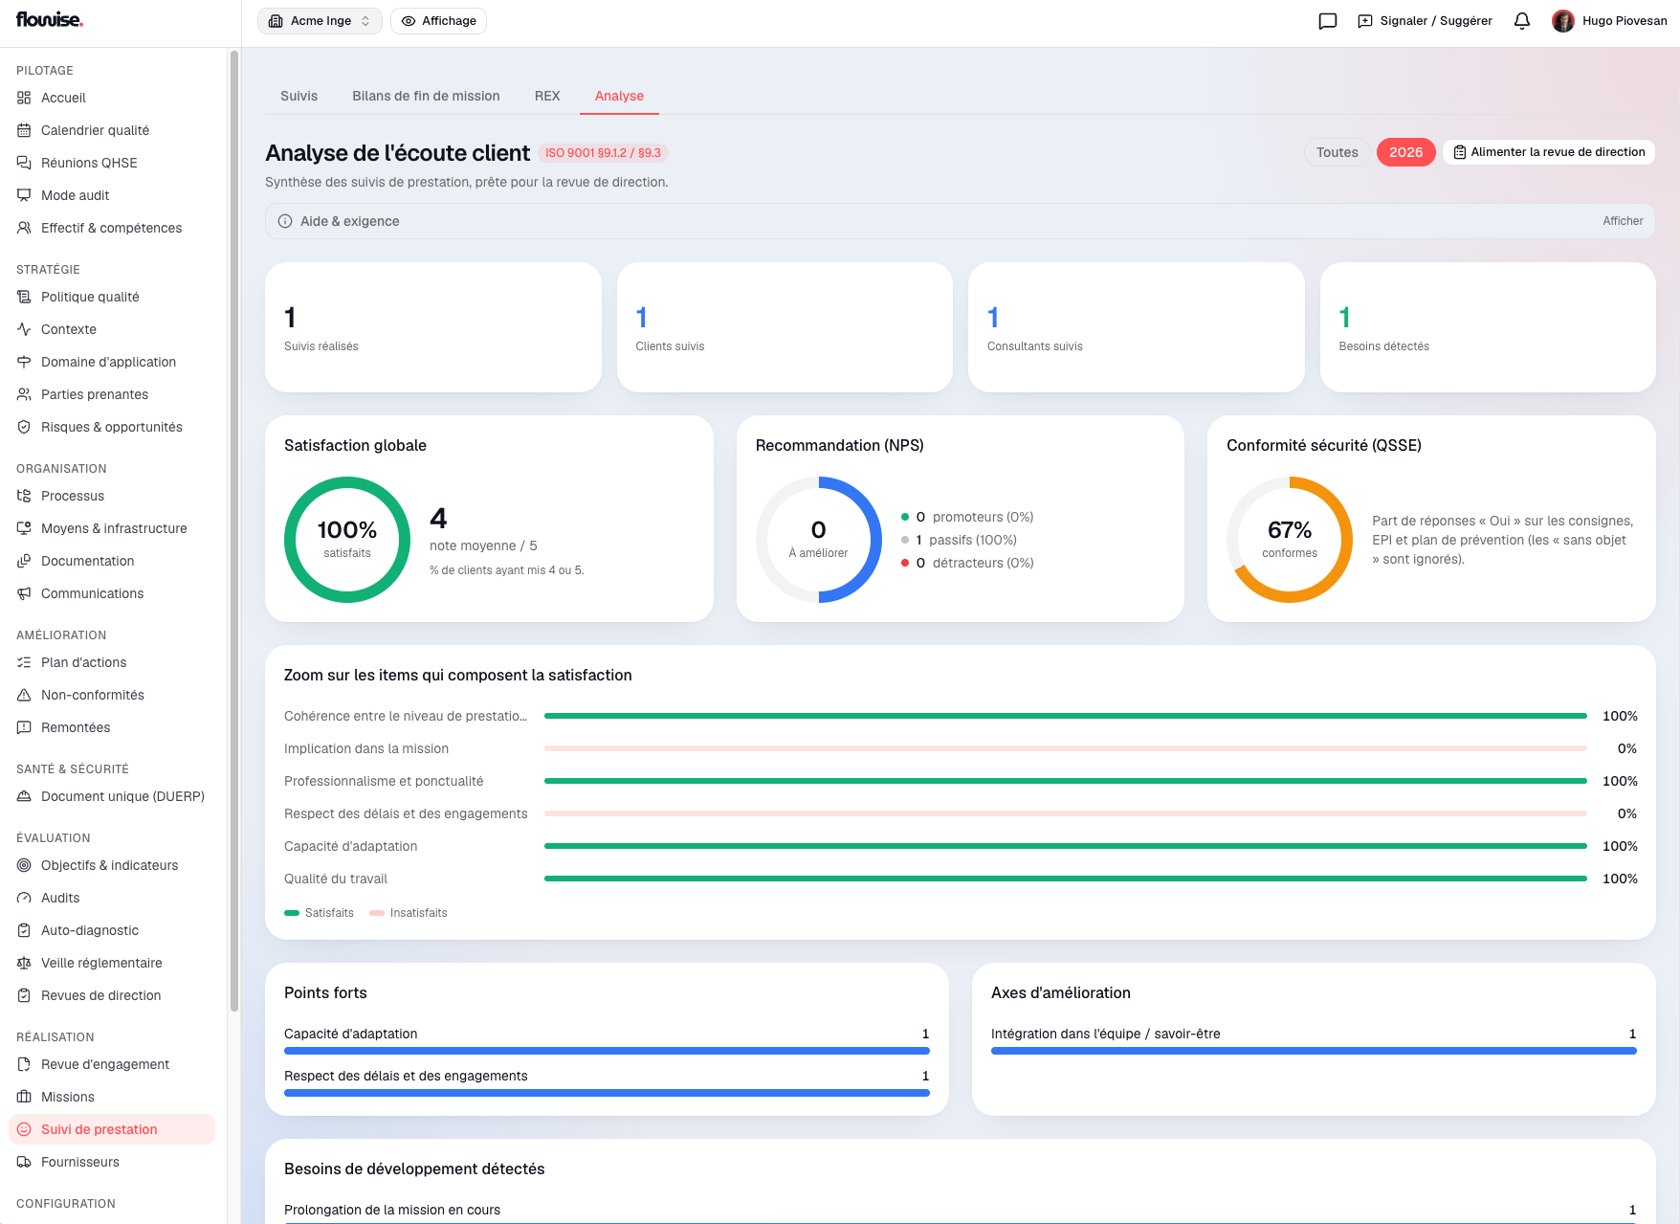This screenshot has width=1680, height=1224.
Task: Click the Calendrier qualité calendar icon
Action: pyautogui.click(x=24, y=130)
